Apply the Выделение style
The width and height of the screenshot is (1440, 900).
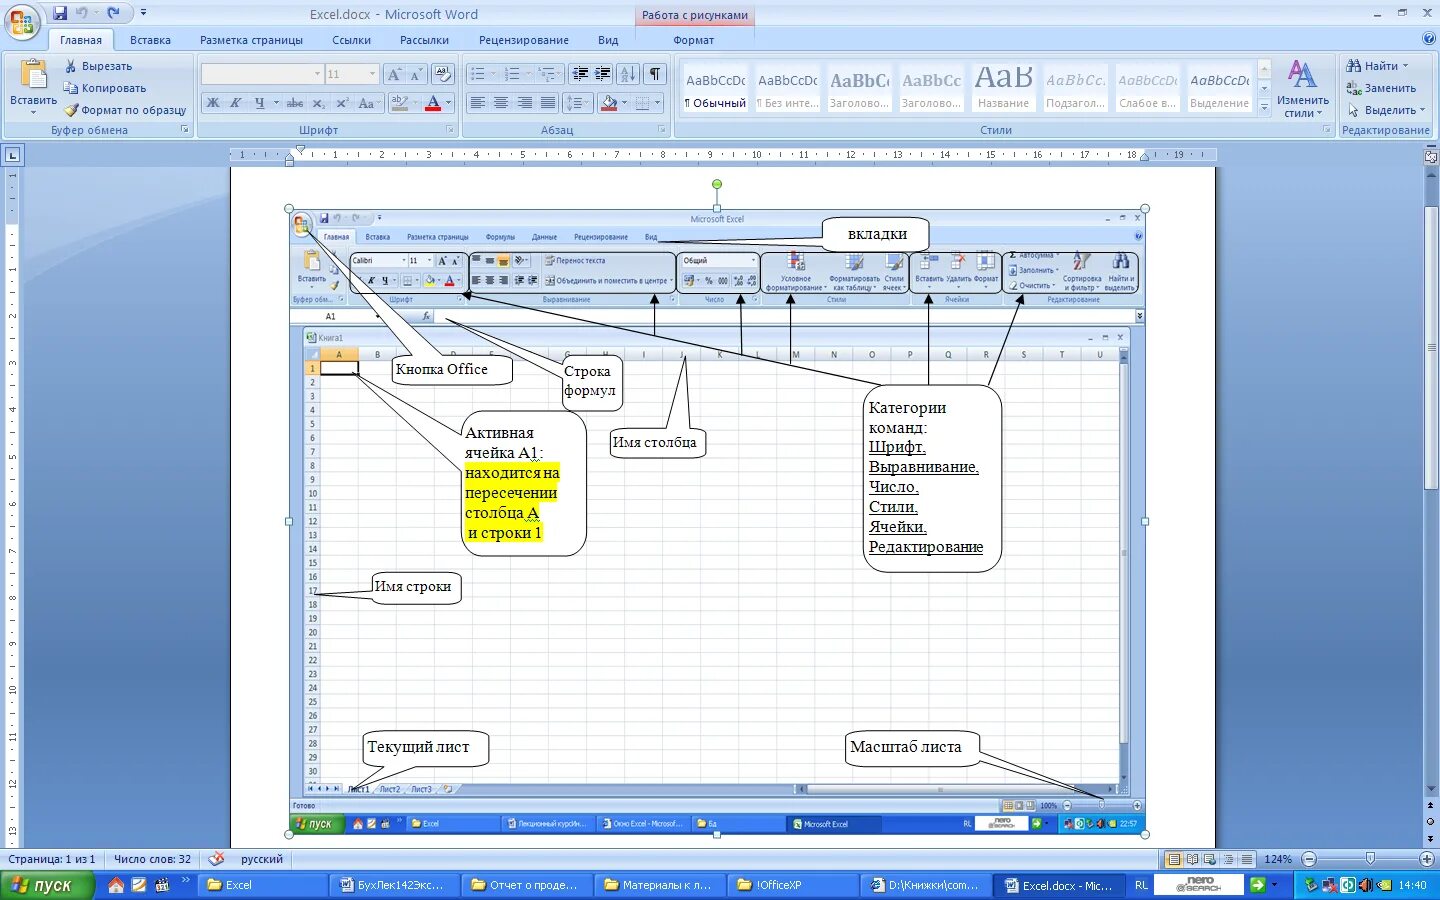pos(1219,88)
